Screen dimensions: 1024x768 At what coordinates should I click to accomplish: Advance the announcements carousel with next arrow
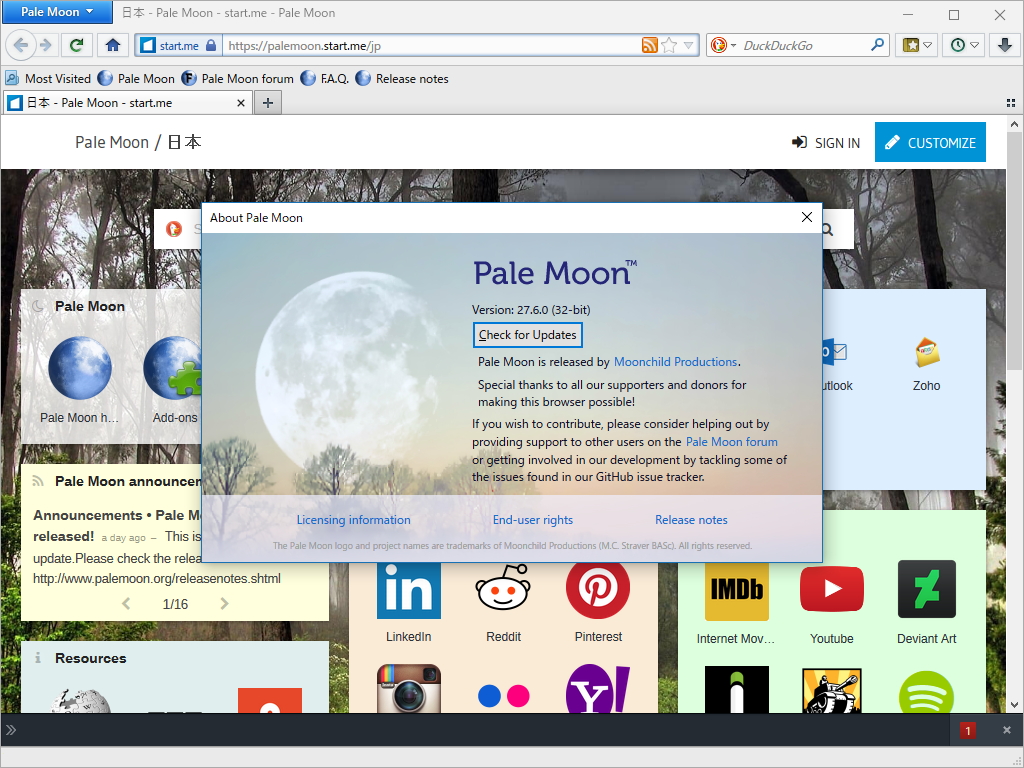click(x=224, y=604)
